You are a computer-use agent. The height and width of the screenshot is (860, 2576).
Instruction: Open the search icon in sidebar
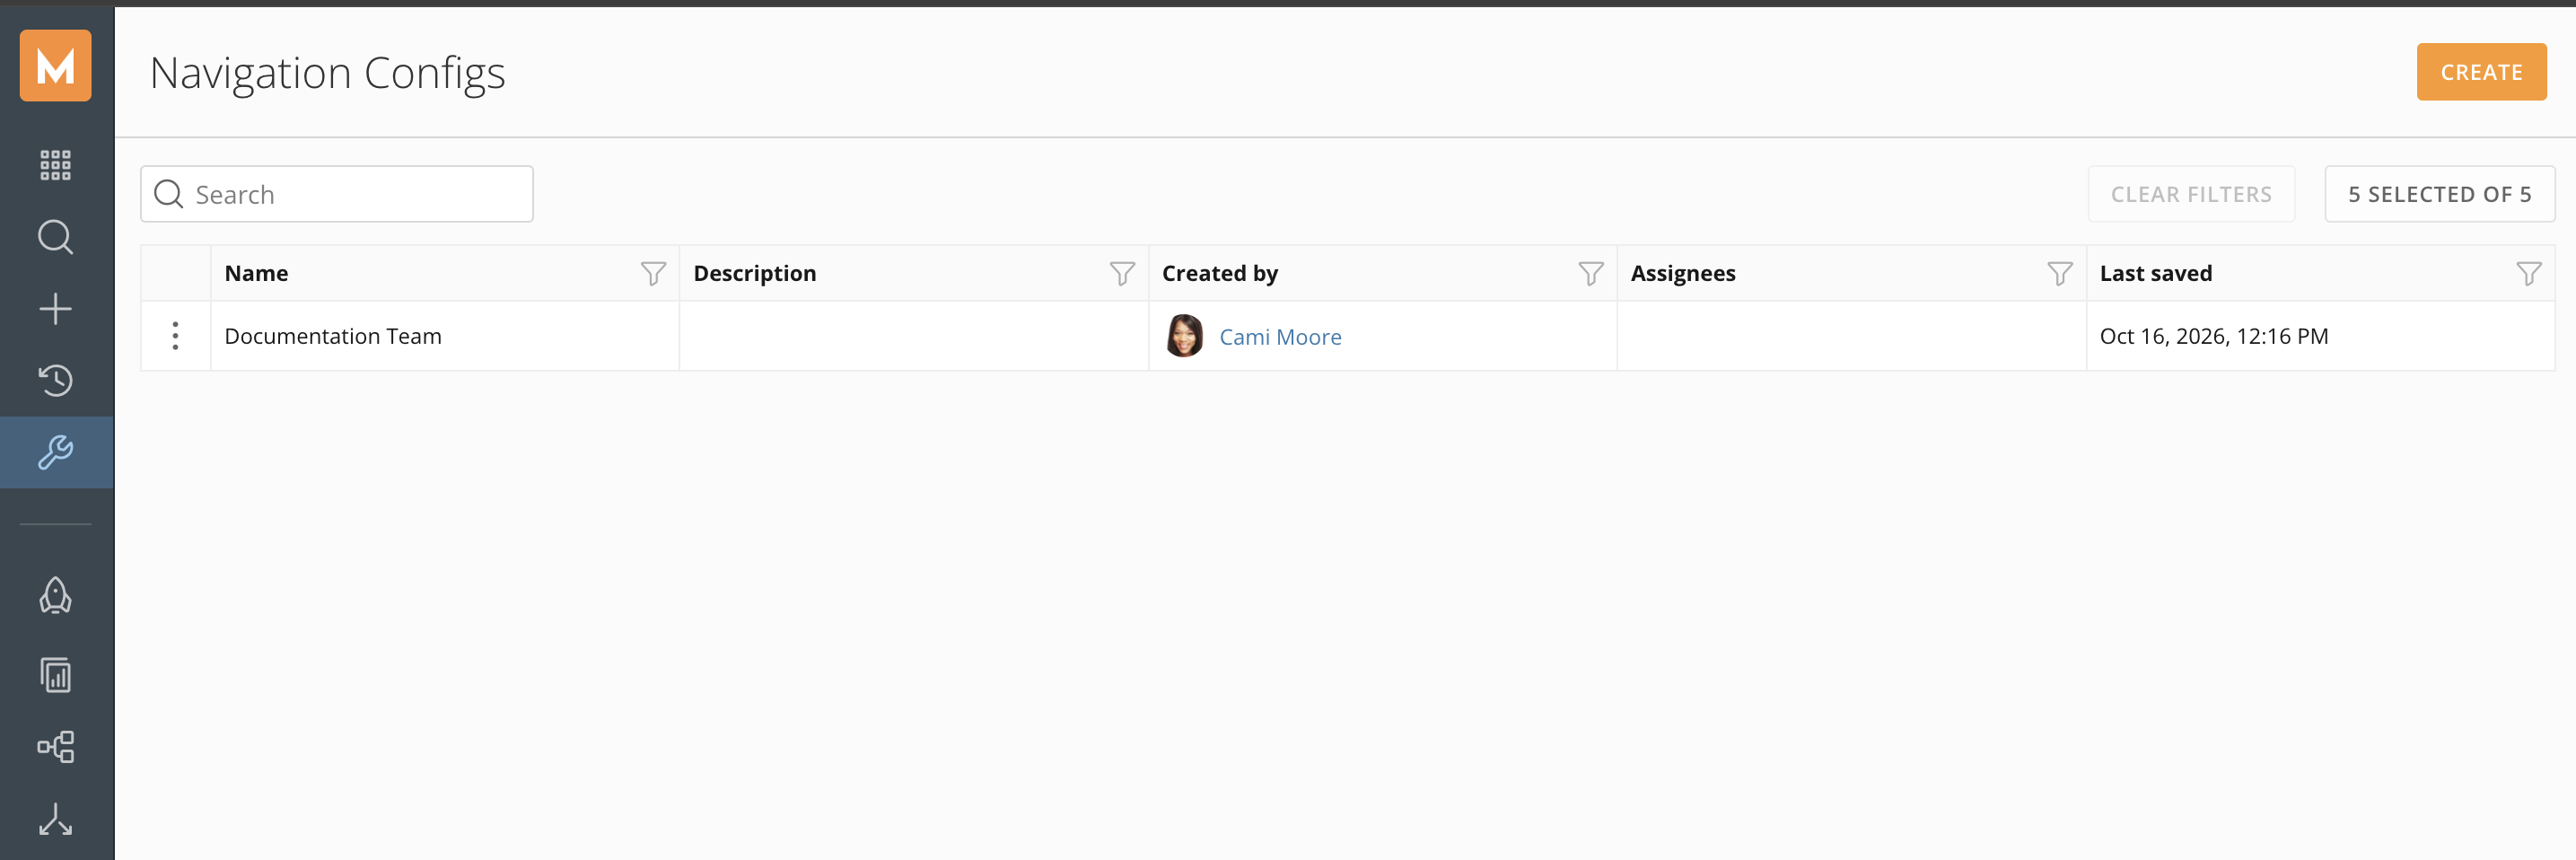click(56, 237)
